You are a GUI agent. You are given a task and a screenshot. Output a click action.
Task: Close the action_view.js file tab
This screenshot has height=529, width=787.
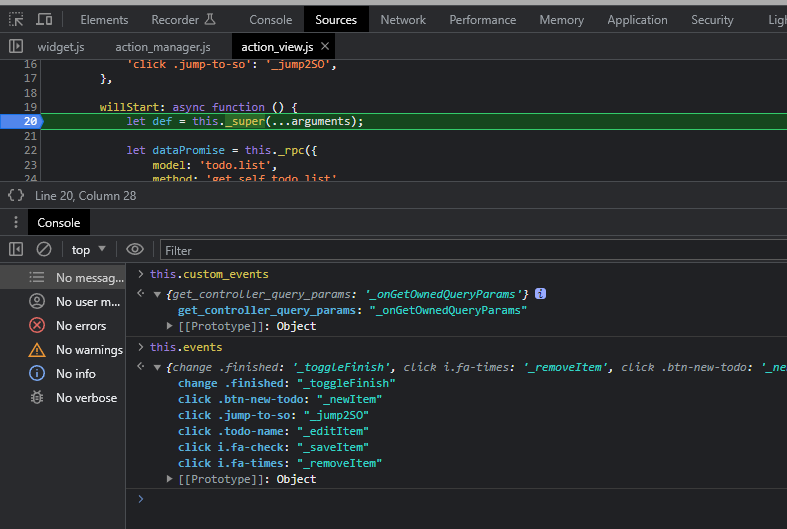tap(325, 46)
